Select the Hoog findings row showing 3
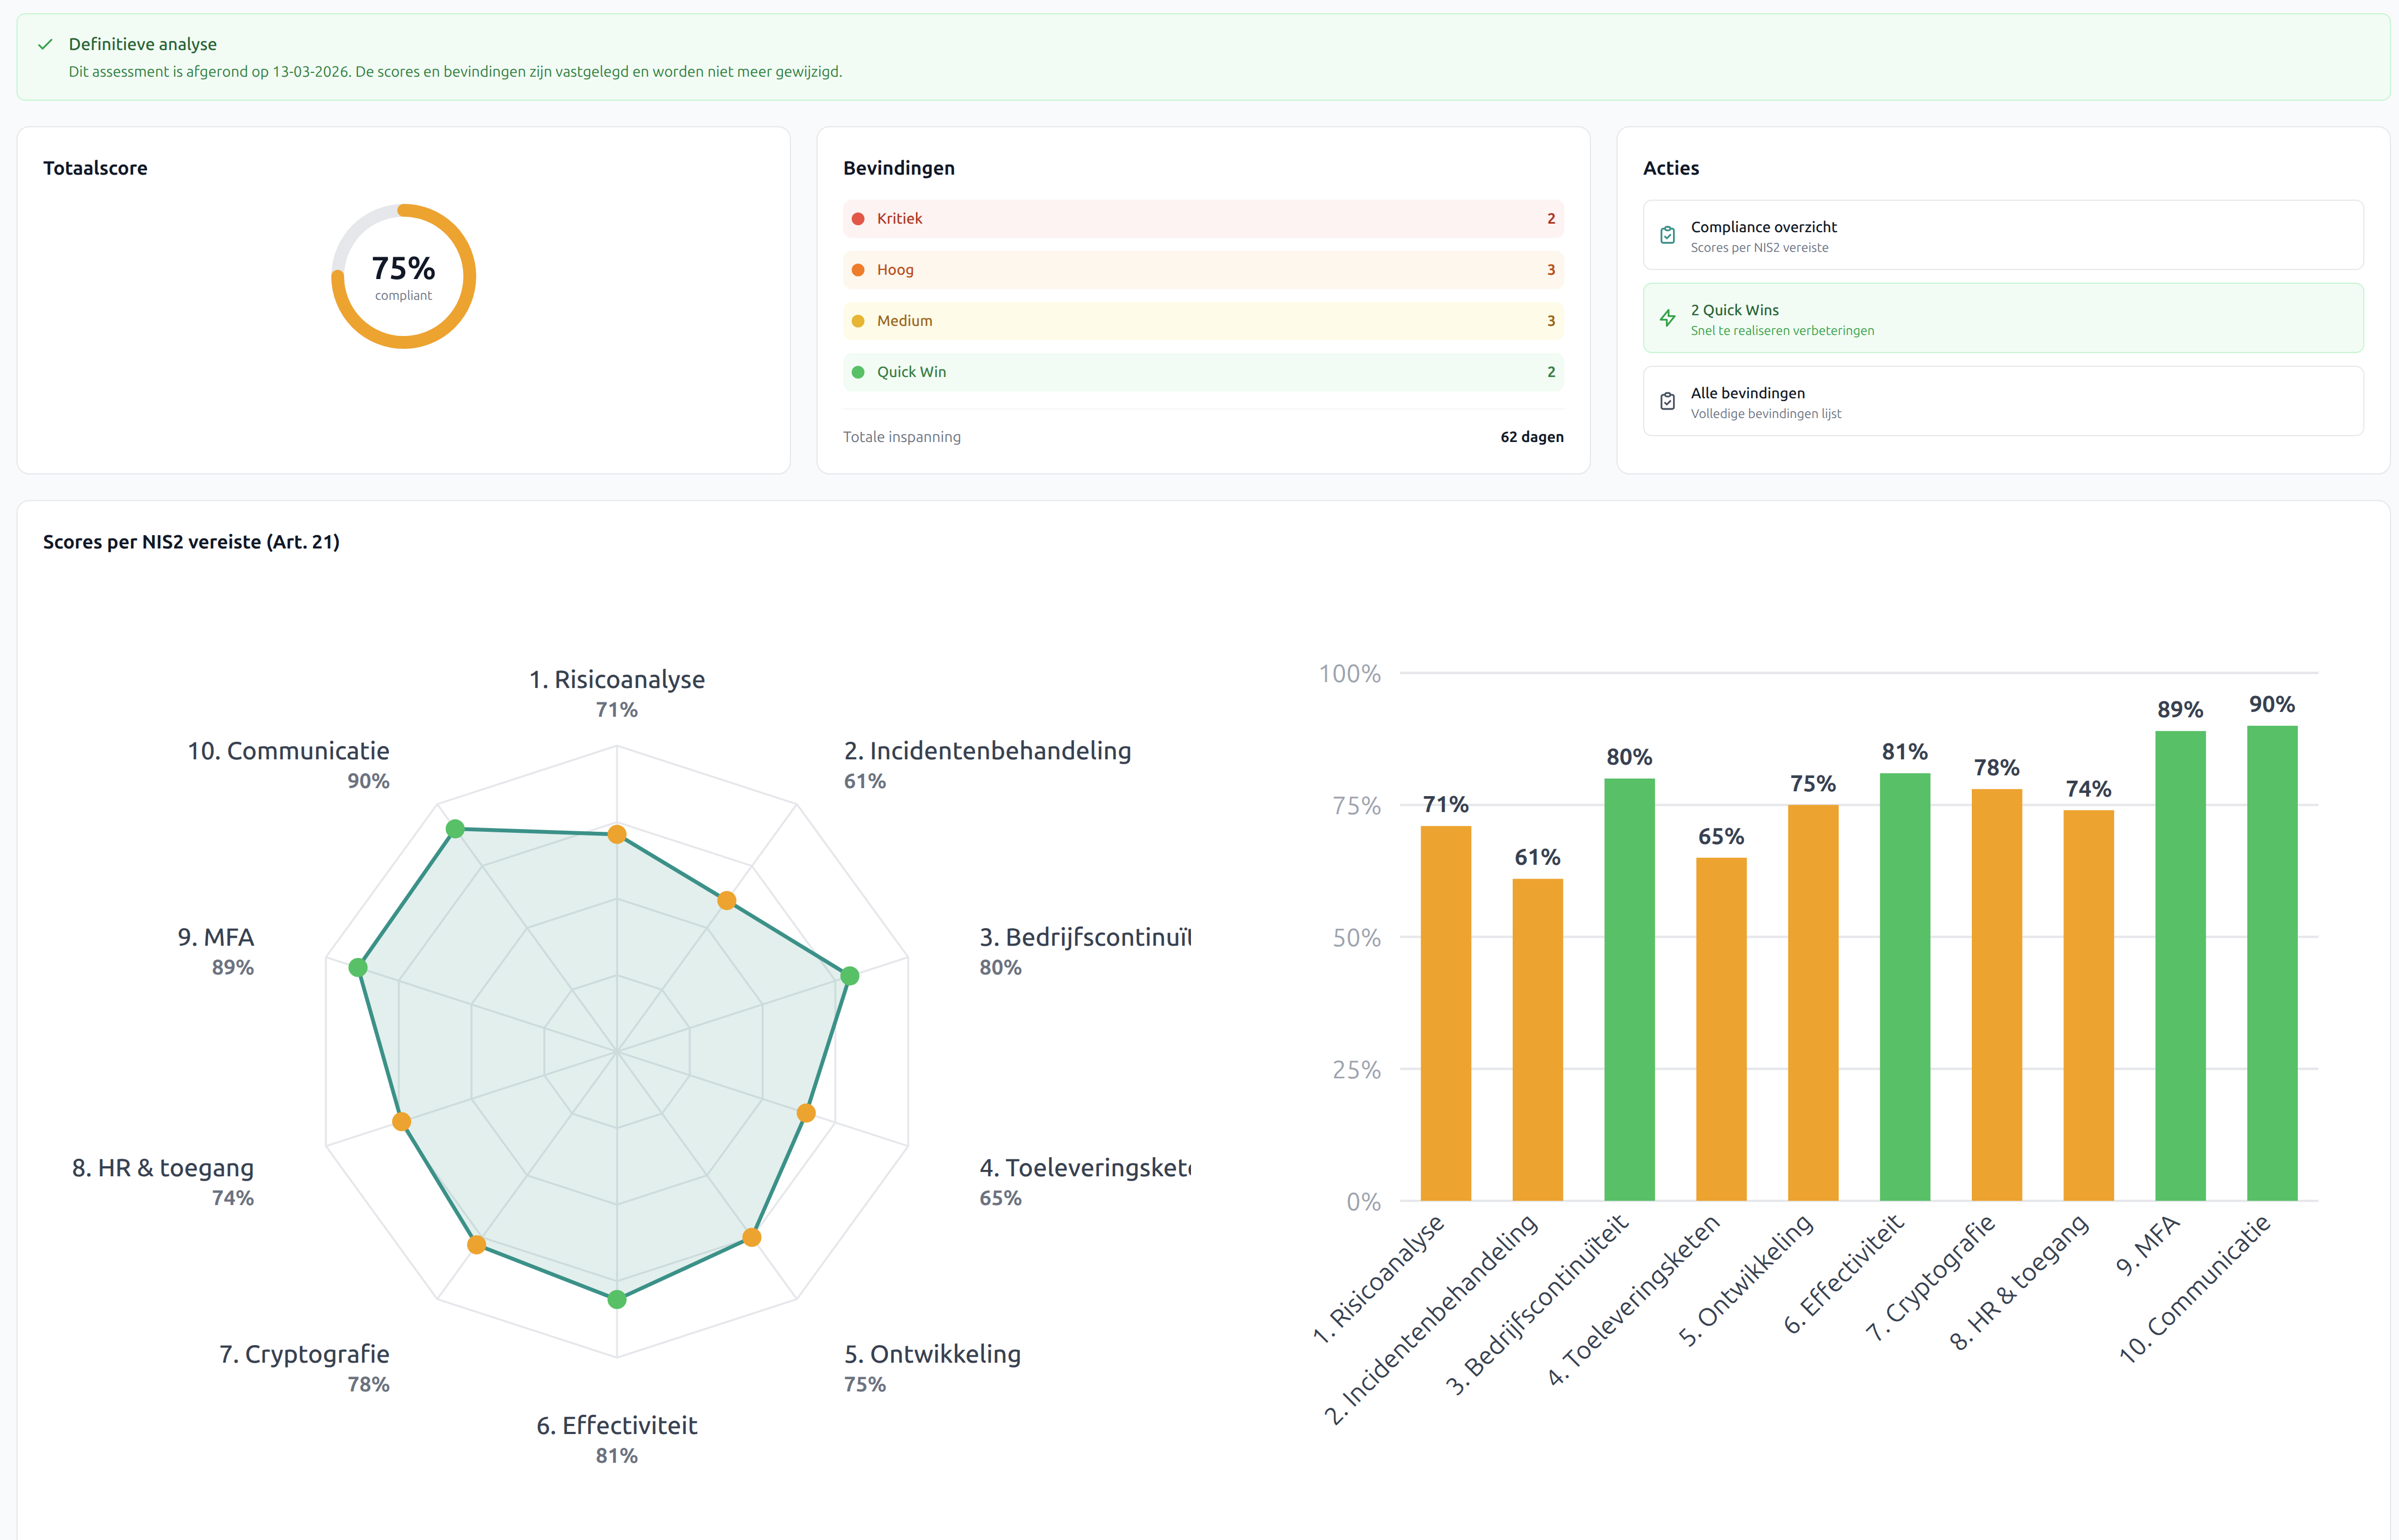The width and height of the screenshot is (2399, 1540). [1200, 269]
